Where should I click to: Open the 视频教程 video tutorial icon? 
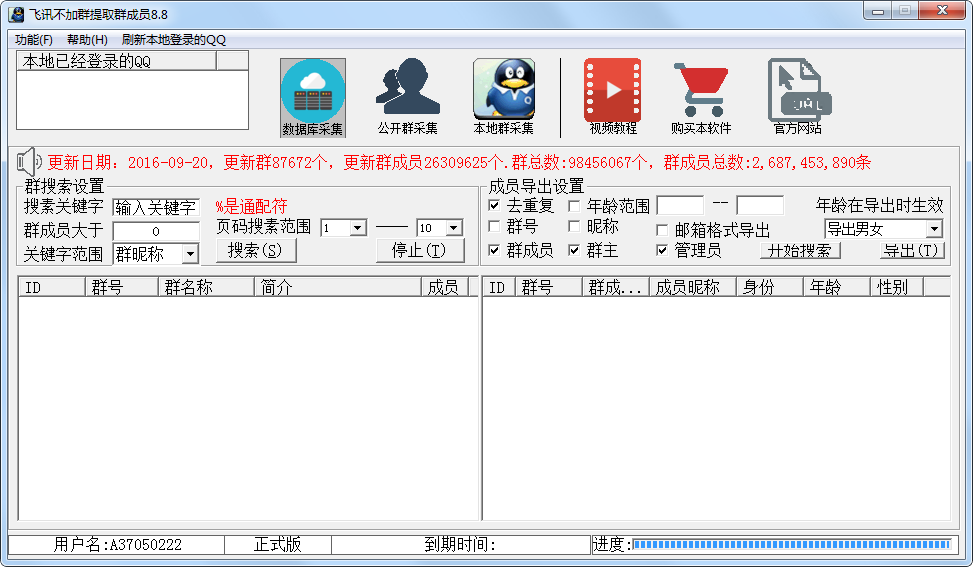(612, 88)
